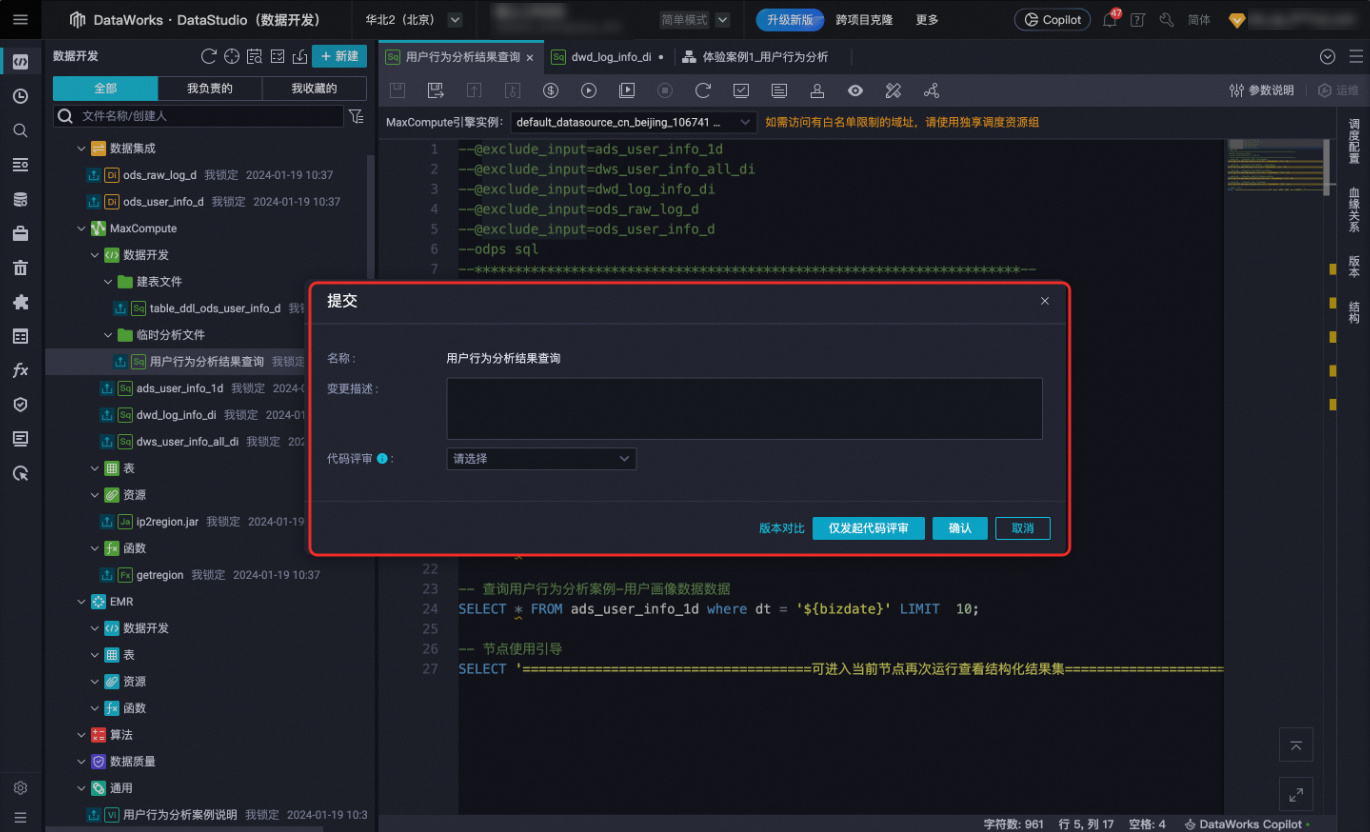Viewport: 1370px width, 832px height.
Task: Close the 提交 dialog with X
Action: pos(1045,301)
